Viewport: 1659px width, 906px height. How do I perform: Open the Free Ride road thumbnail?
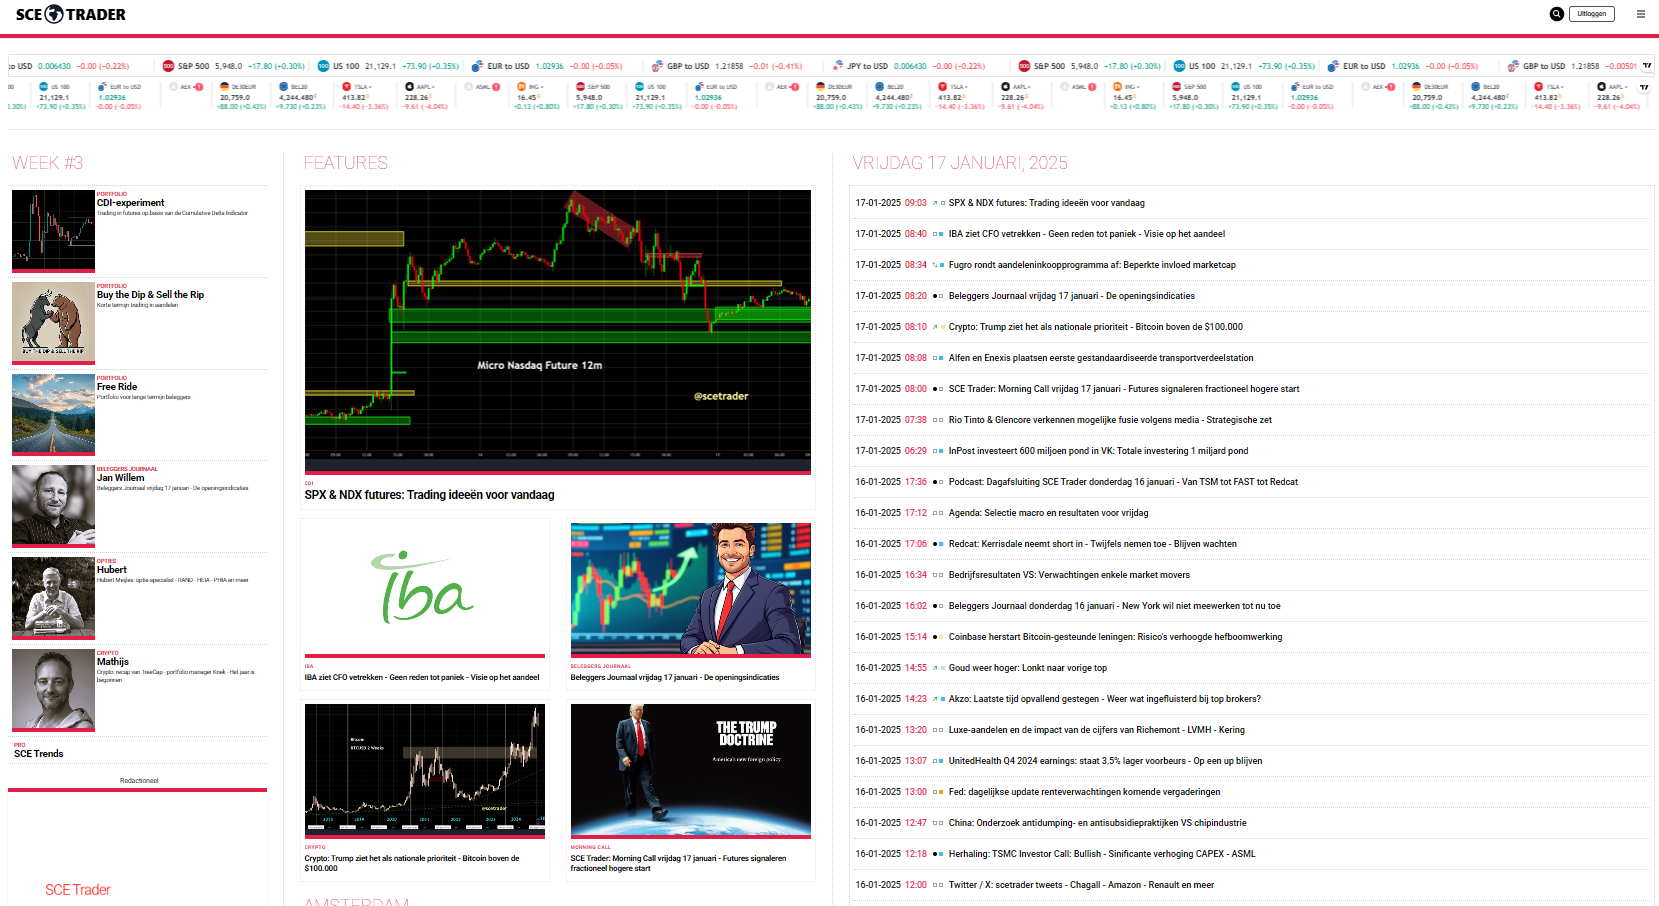[x=53, y=414]
